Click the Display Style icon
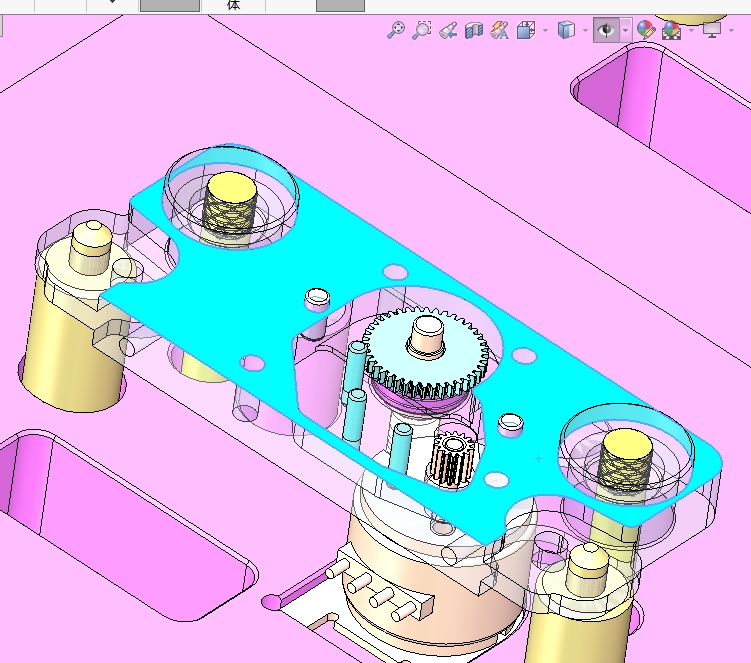This screenshot has width=751, height=663. click(x=566, y=30)
